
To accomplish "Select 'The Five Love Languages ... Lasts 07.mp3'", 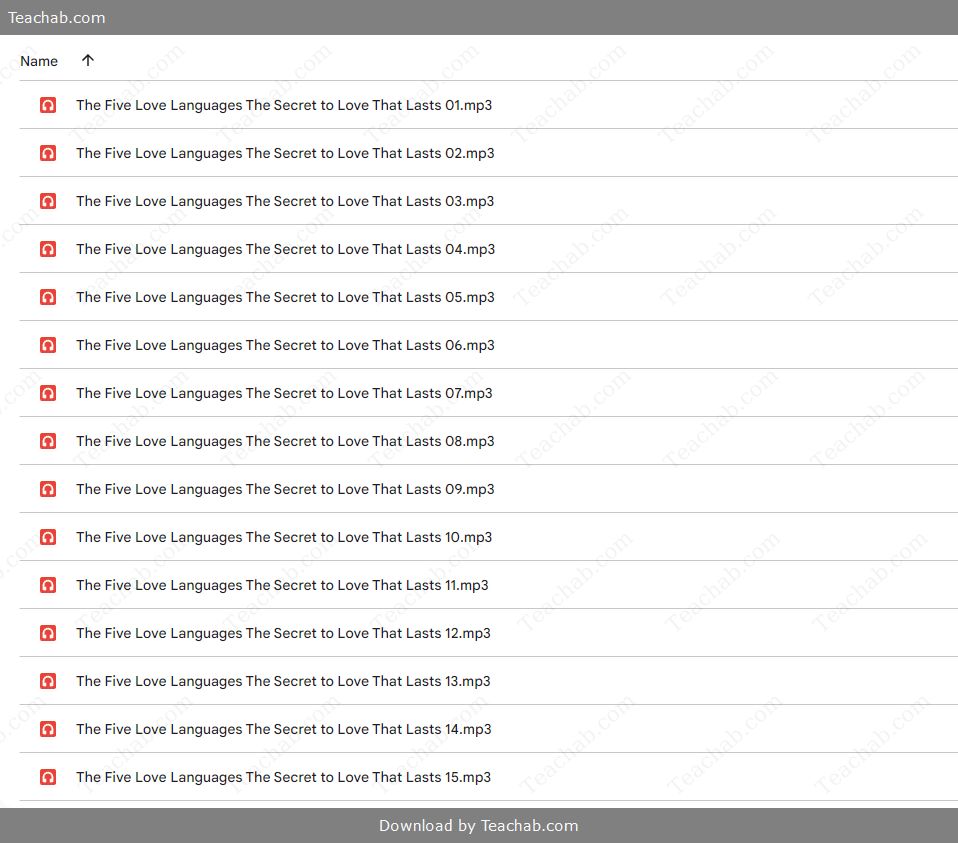I will pos(284,393).
